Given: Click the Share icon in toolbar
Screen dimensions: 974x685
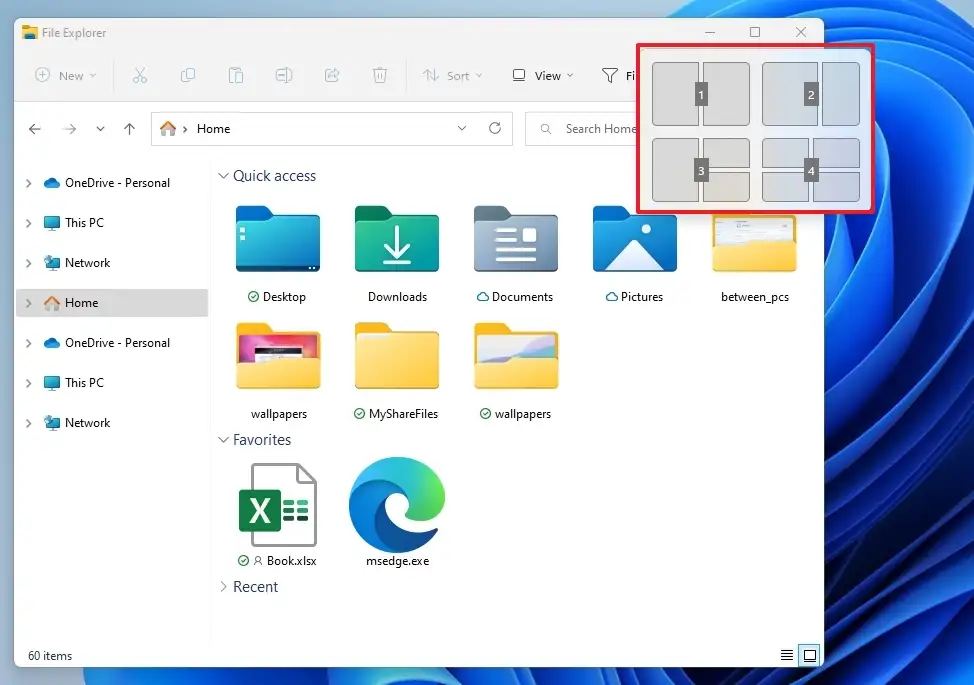Looking at the screenshot, I should [x=332, y=75].
